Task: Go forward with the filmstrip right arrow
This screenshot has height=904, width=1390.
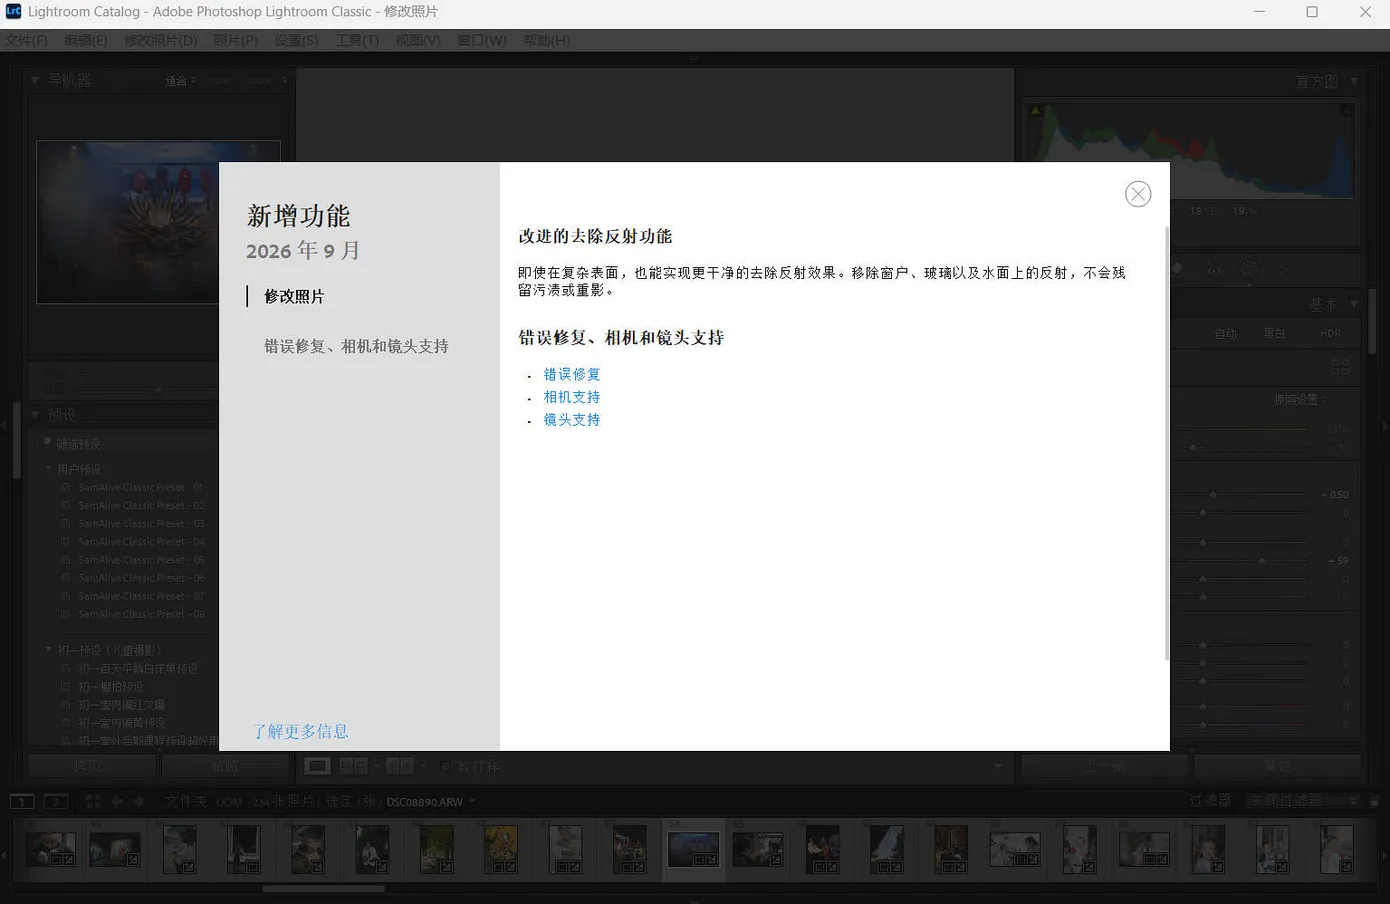Action: point(138,801)
